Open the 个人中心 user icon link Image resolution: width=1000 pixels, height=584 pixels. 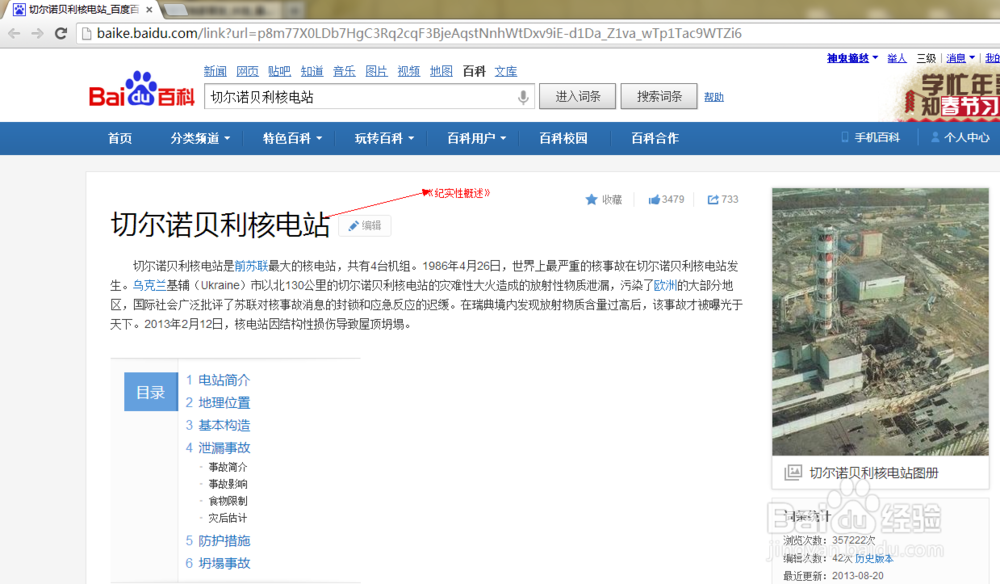click(960, 138)
